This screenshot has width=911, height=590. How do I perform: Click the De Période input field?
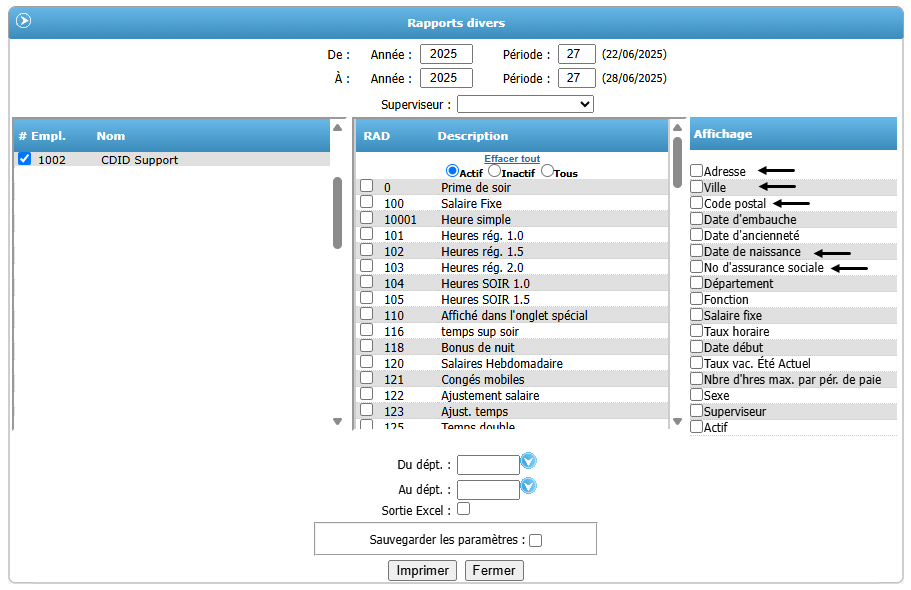(x=576, y=54)
